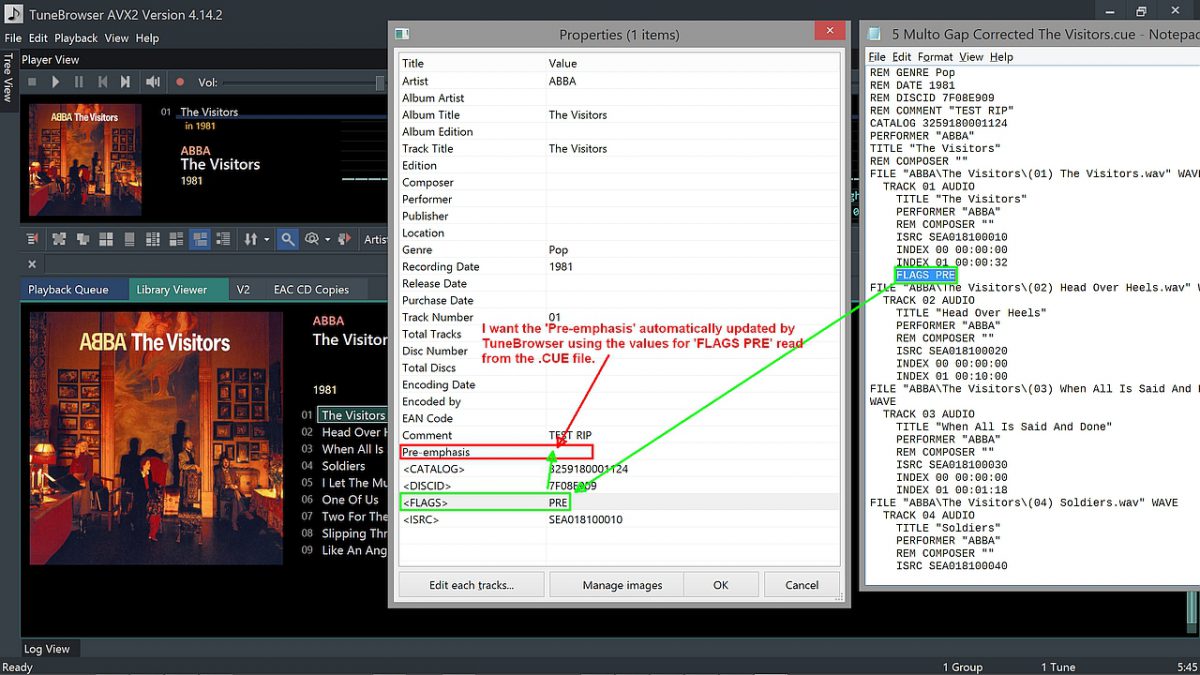Cancel the Properties dialog
Screen dimensions: 1200x675
point(802,585)
